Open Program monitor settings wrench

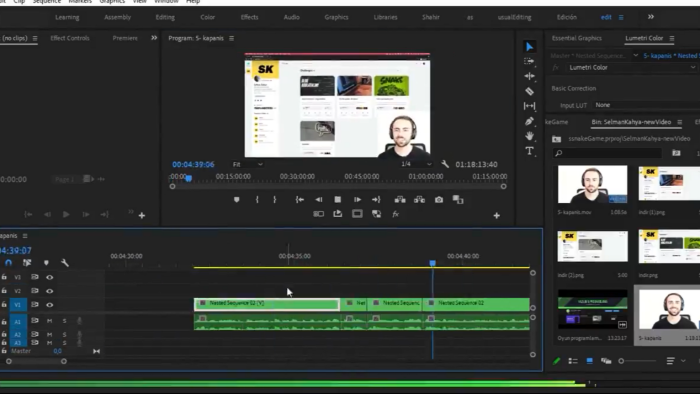click(x=445, y=164)
